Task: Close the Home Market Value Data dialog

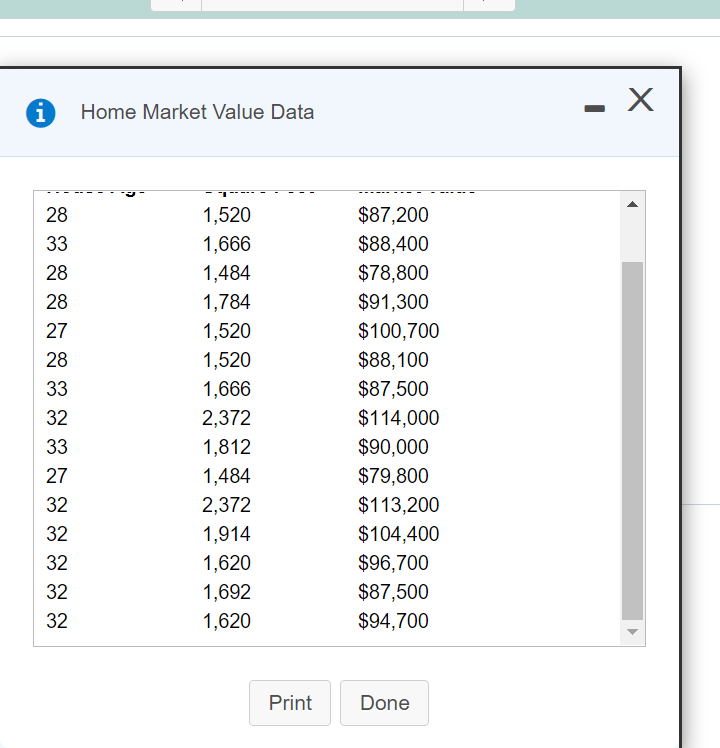Action: (640, 100)
